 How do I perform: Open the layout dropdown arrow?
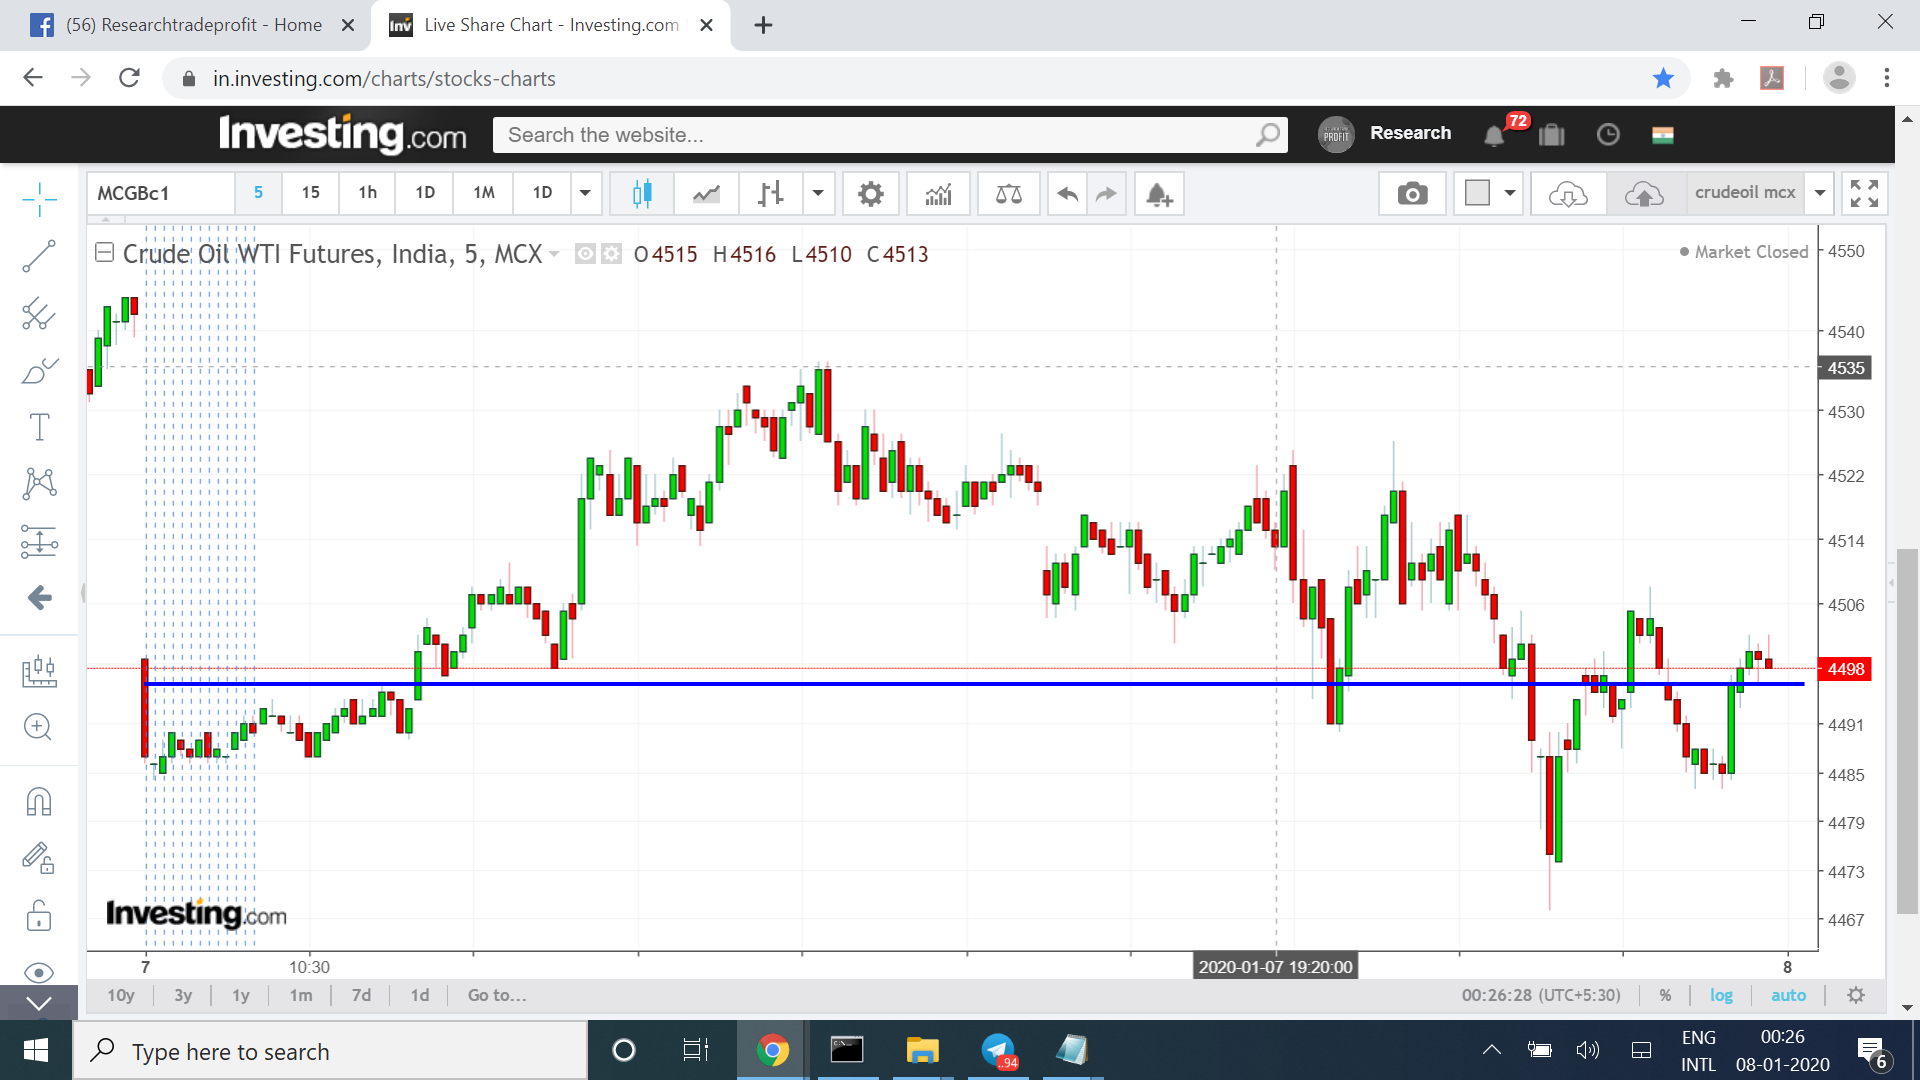coord(1510,193)
